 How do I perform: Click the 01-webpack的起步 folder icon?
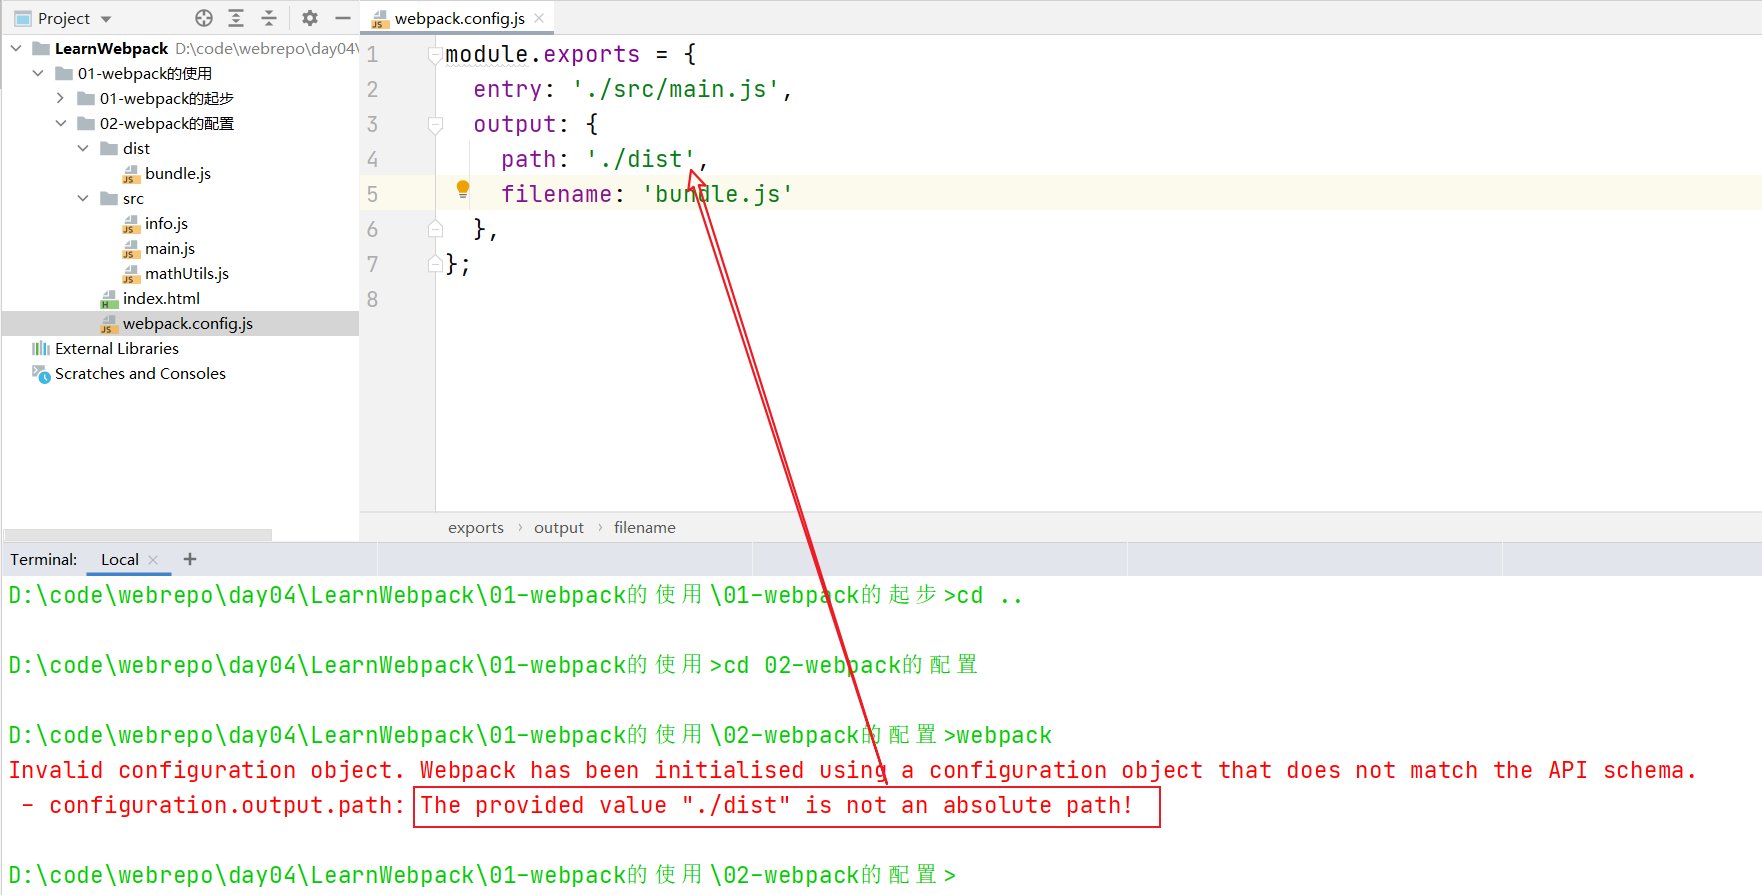[86, 98]
